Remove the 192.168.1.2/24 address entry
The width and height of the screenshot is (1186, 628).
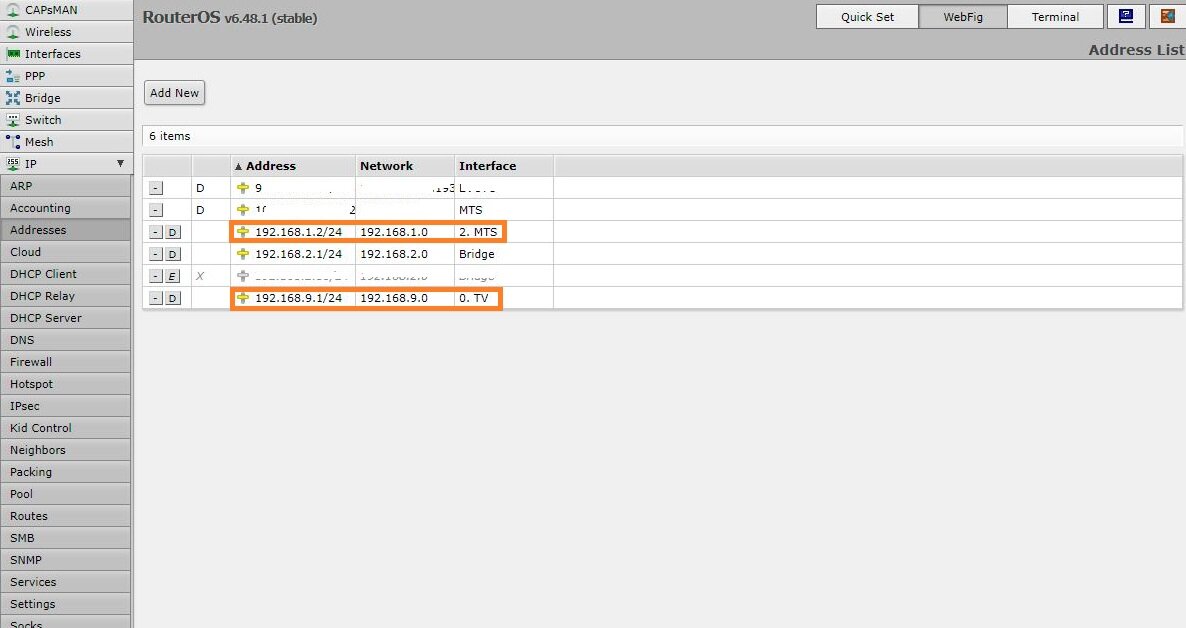[x=156, y=232]
